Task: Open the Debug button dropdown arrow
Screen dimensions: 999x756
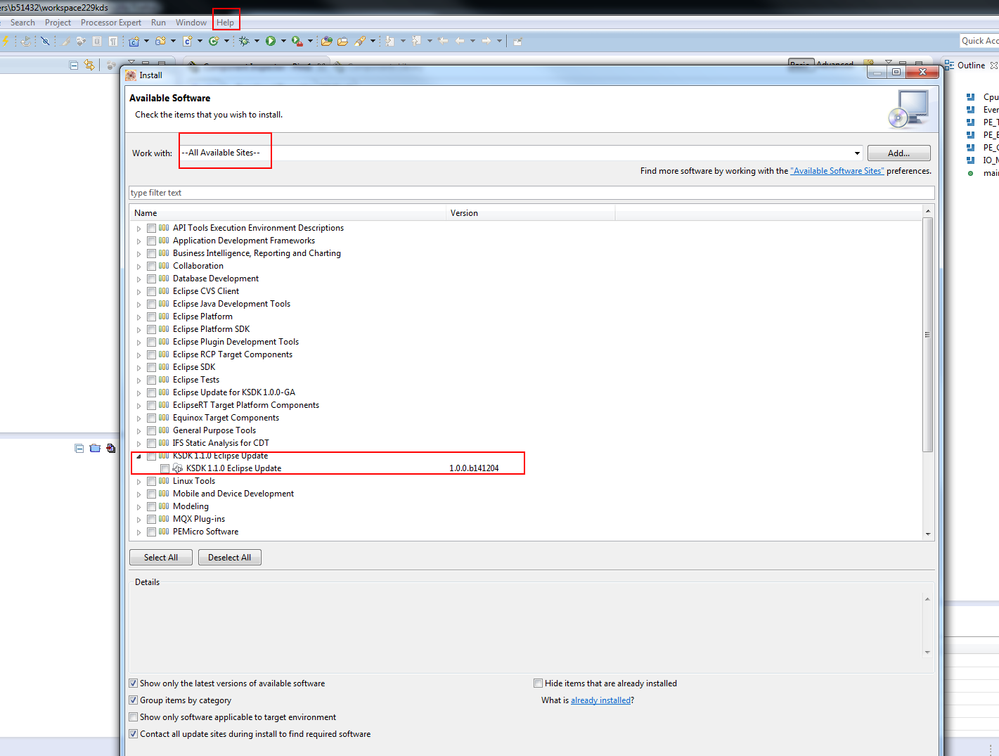Action: click(257, 41)
